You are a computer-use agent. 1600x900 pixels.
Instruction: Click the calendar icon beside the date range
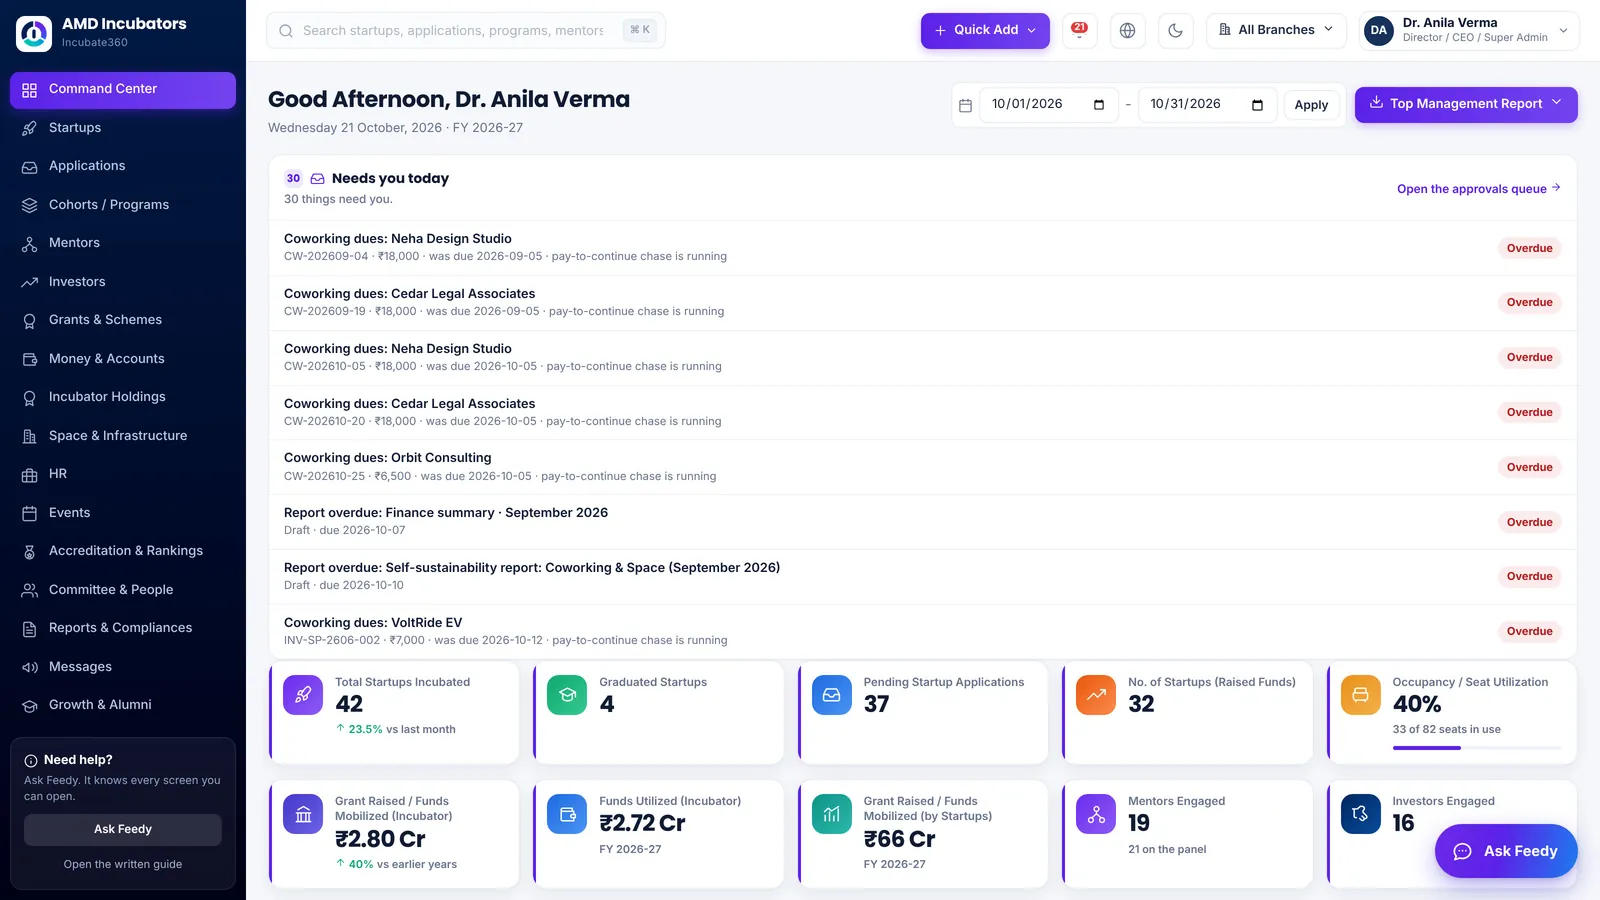[965, 105]
